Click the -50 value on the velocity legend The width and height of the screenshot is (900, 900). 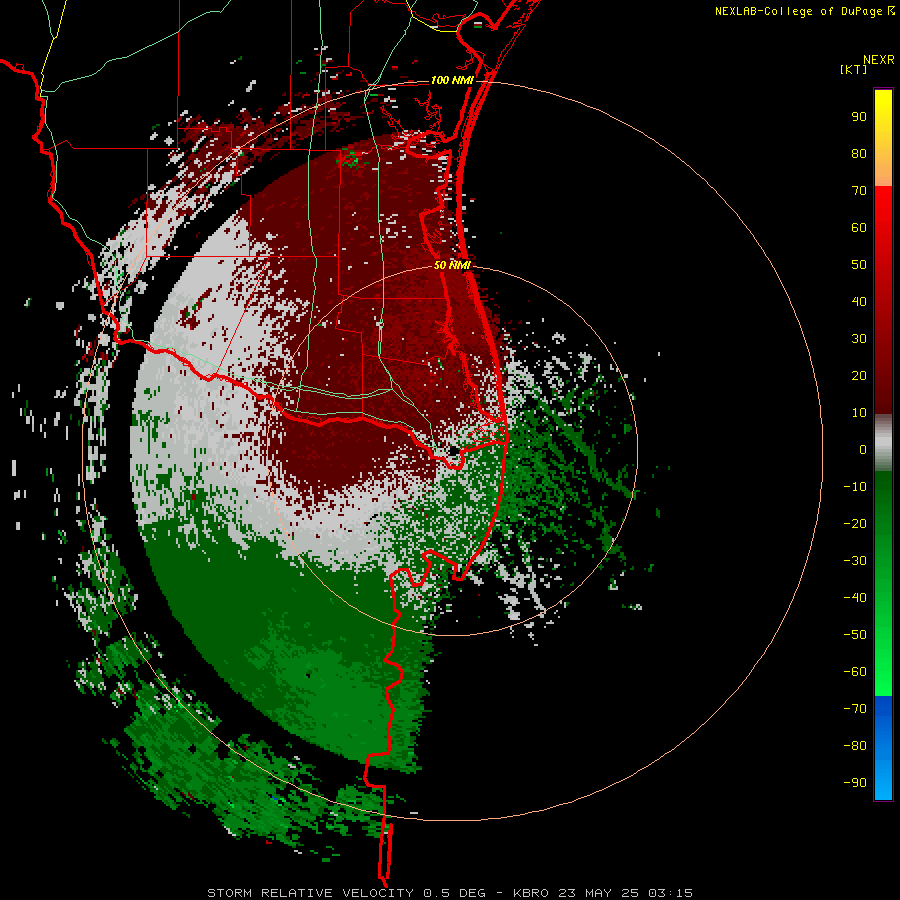point(855,635)
